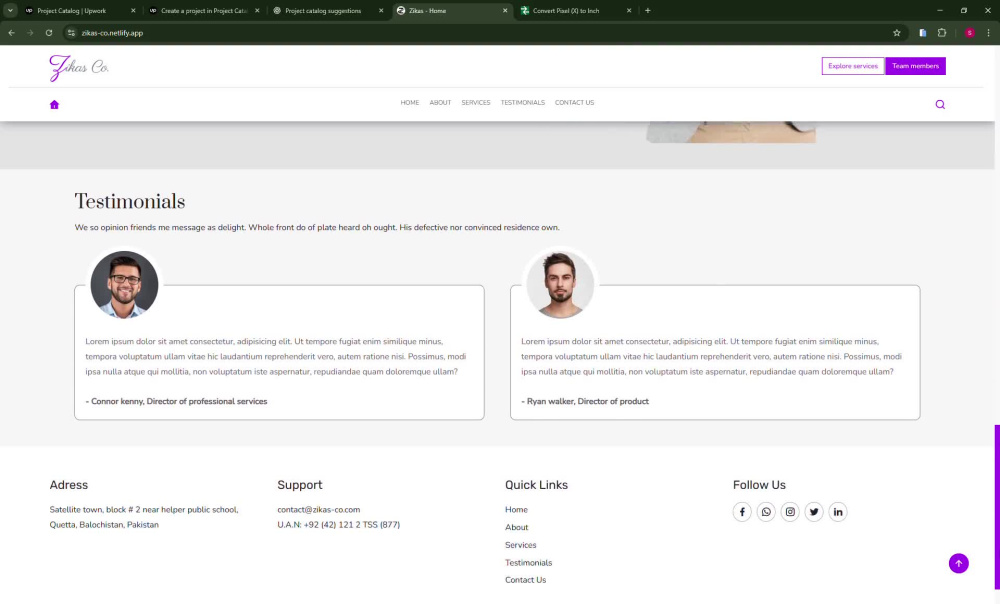Screen dimensions: 1000x604
Task: Select HOME in the navigation menu
Action: (x=409, y=103)
